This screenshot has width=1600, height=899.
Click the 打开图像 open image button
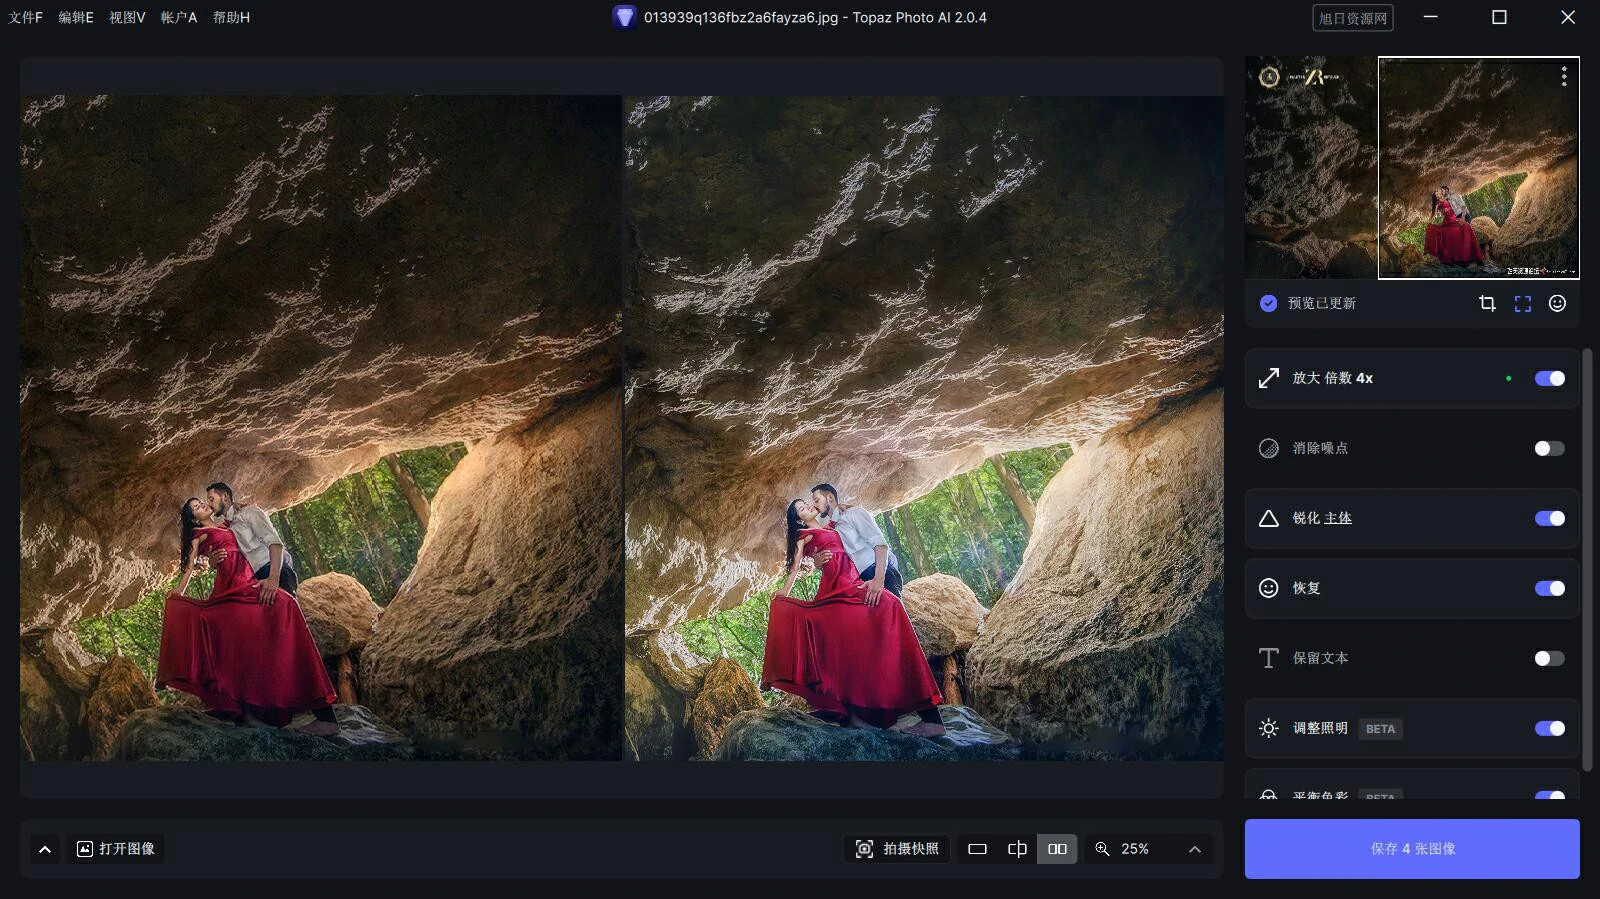(x=116, y=849)
